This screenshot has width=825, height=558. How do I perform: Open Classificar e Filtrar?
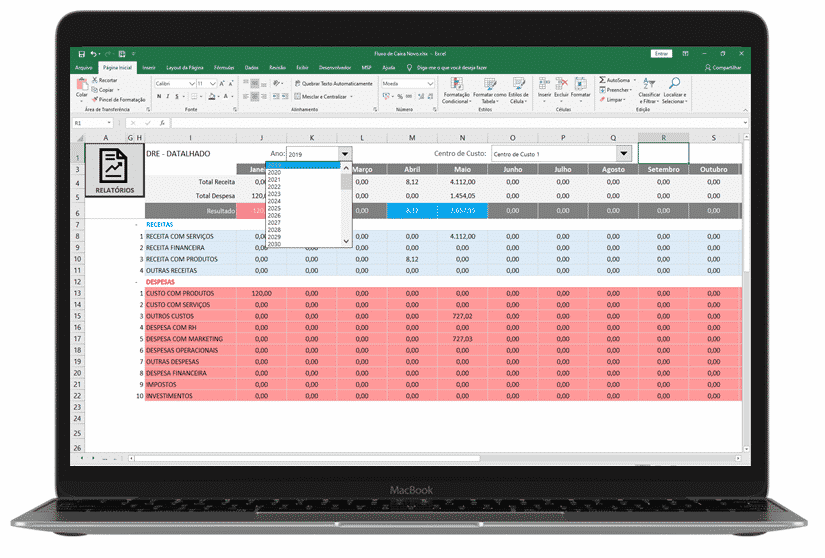(649, 90)
